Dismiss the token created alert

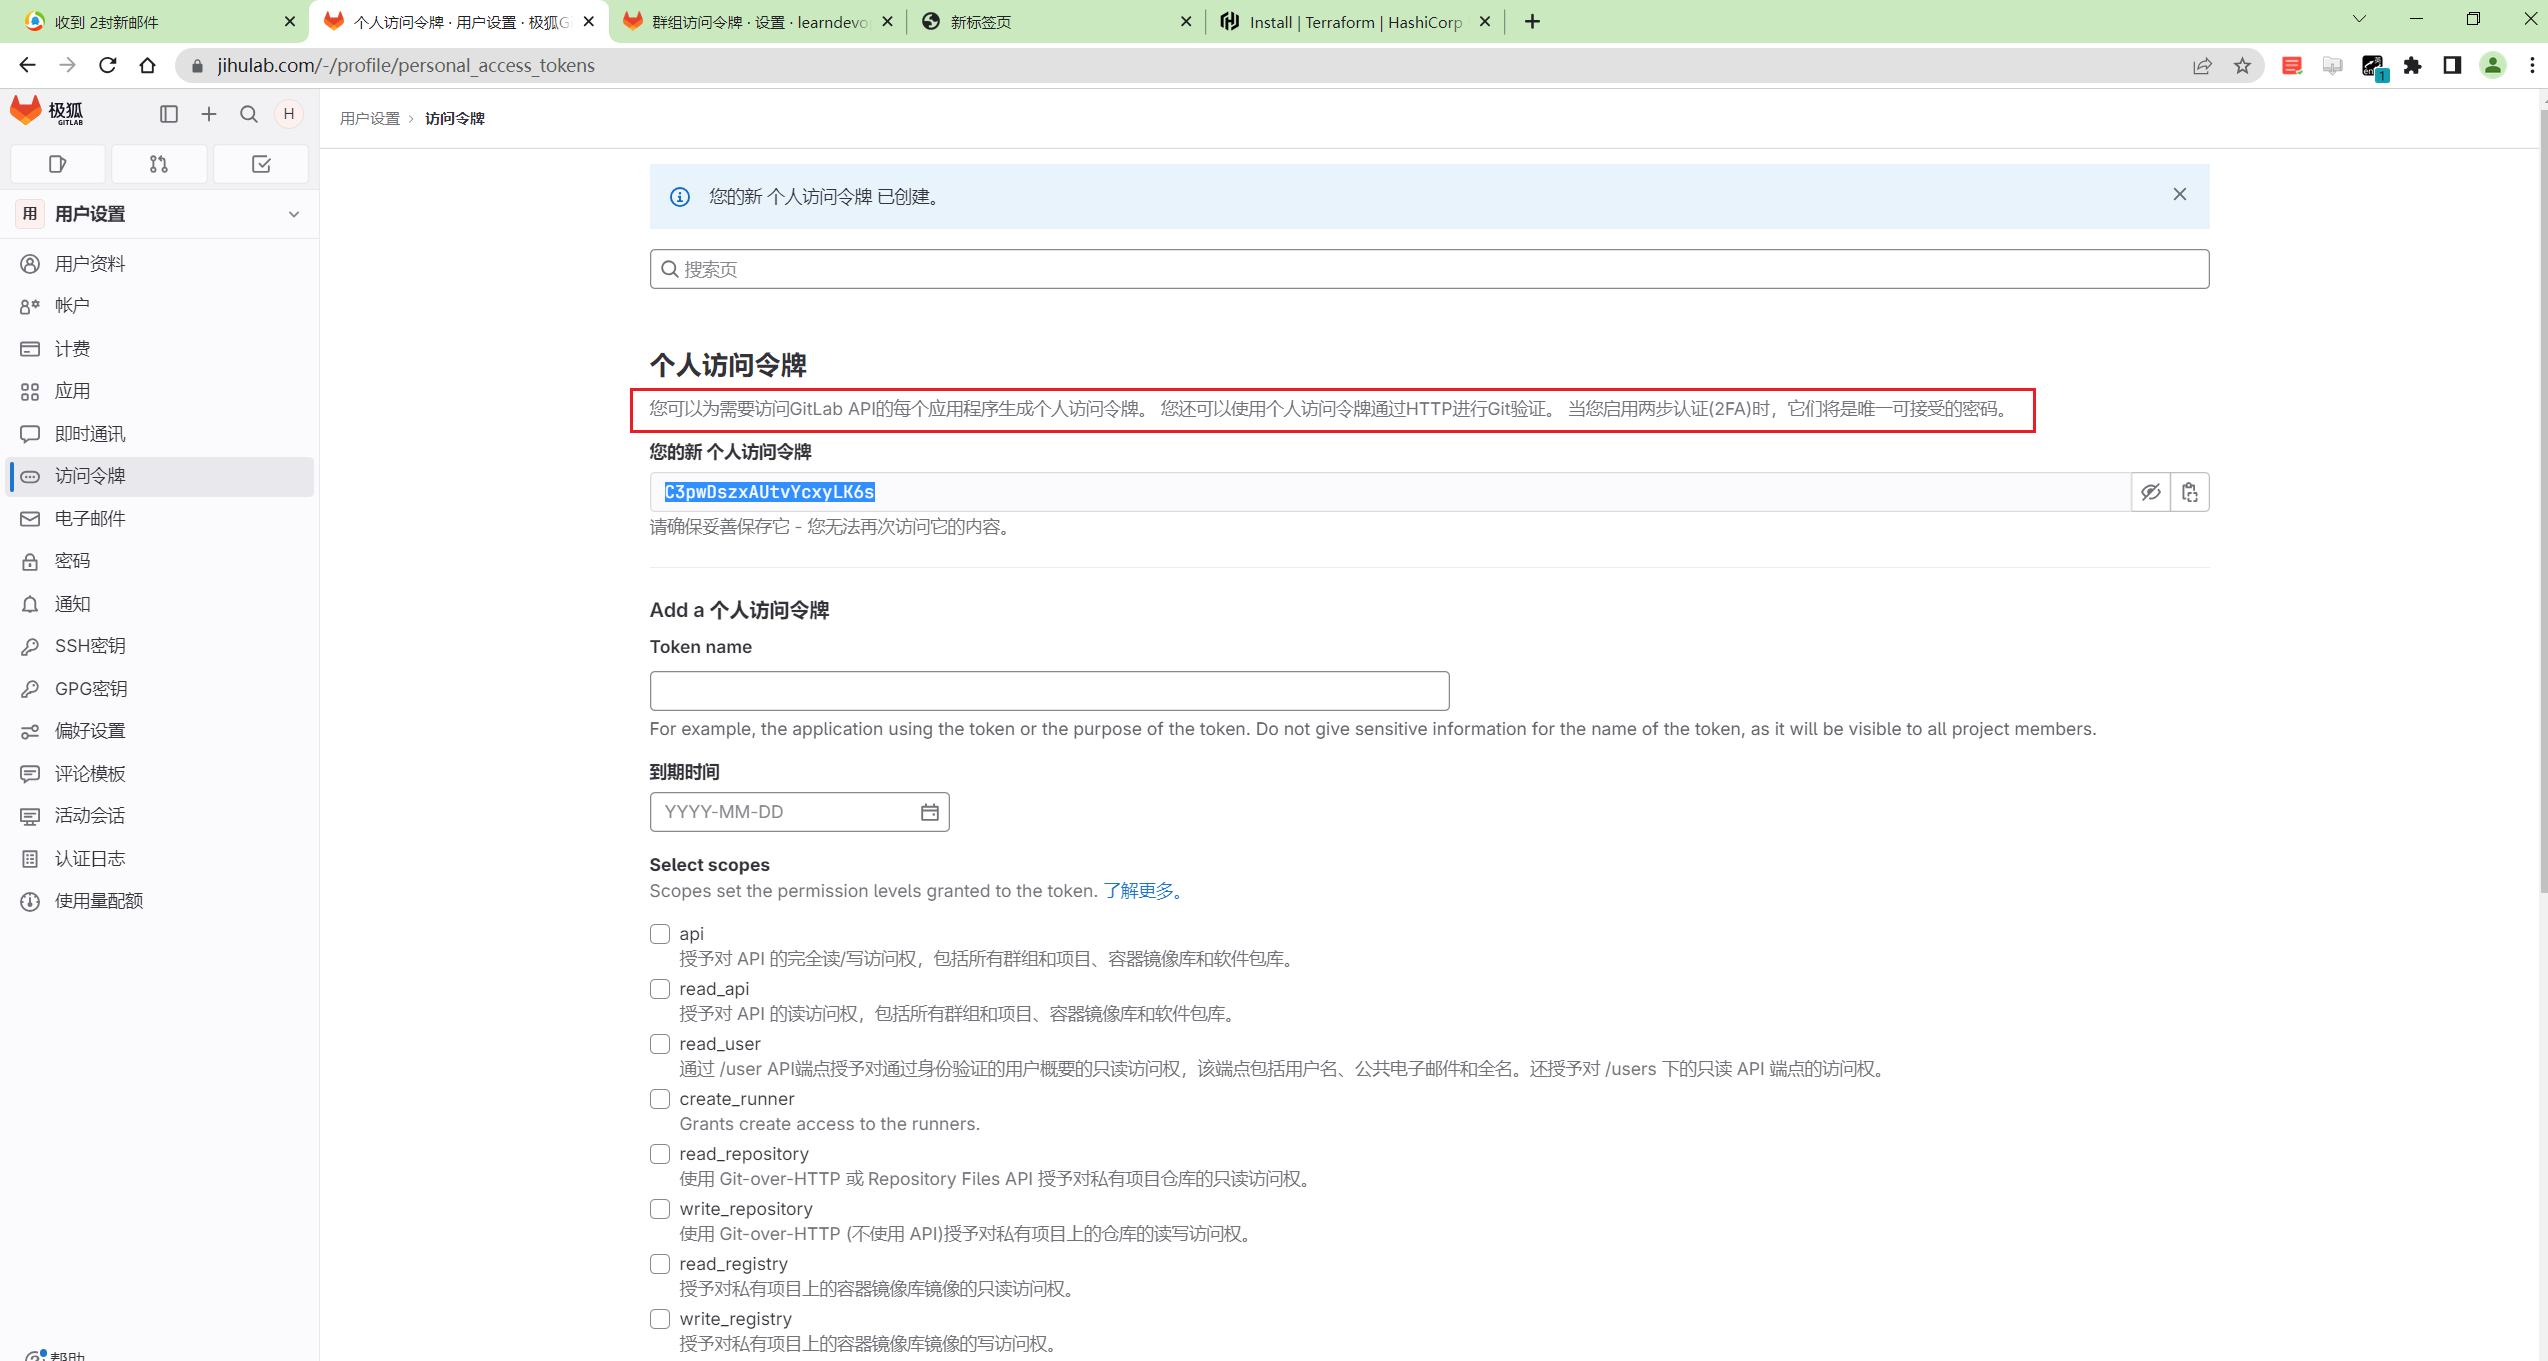(2180, 194)
